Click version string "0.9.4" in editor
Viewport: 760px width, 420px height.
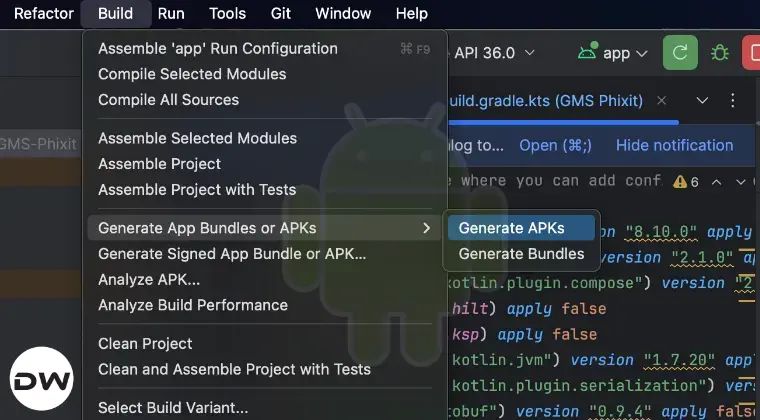coord(619,411)
